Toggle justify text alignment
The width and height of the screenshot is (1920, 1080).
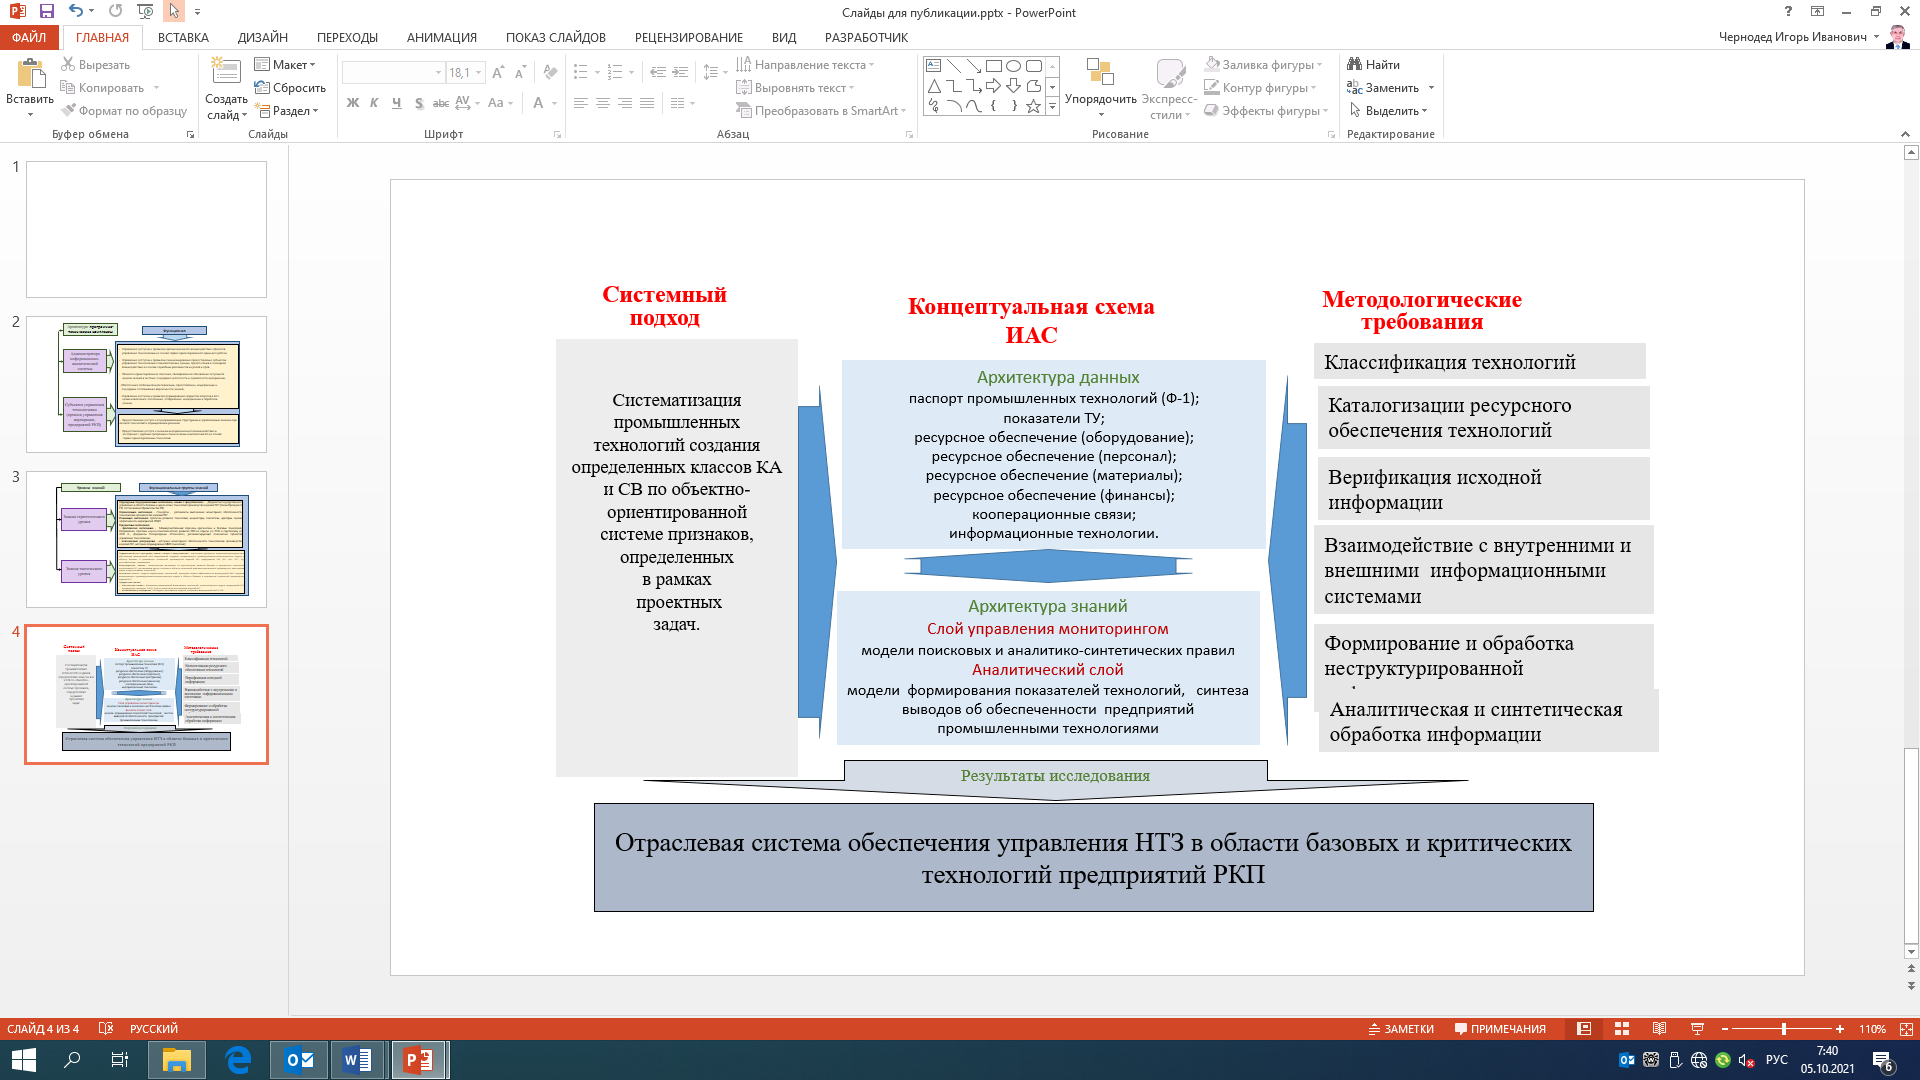[x=647, y=103]
